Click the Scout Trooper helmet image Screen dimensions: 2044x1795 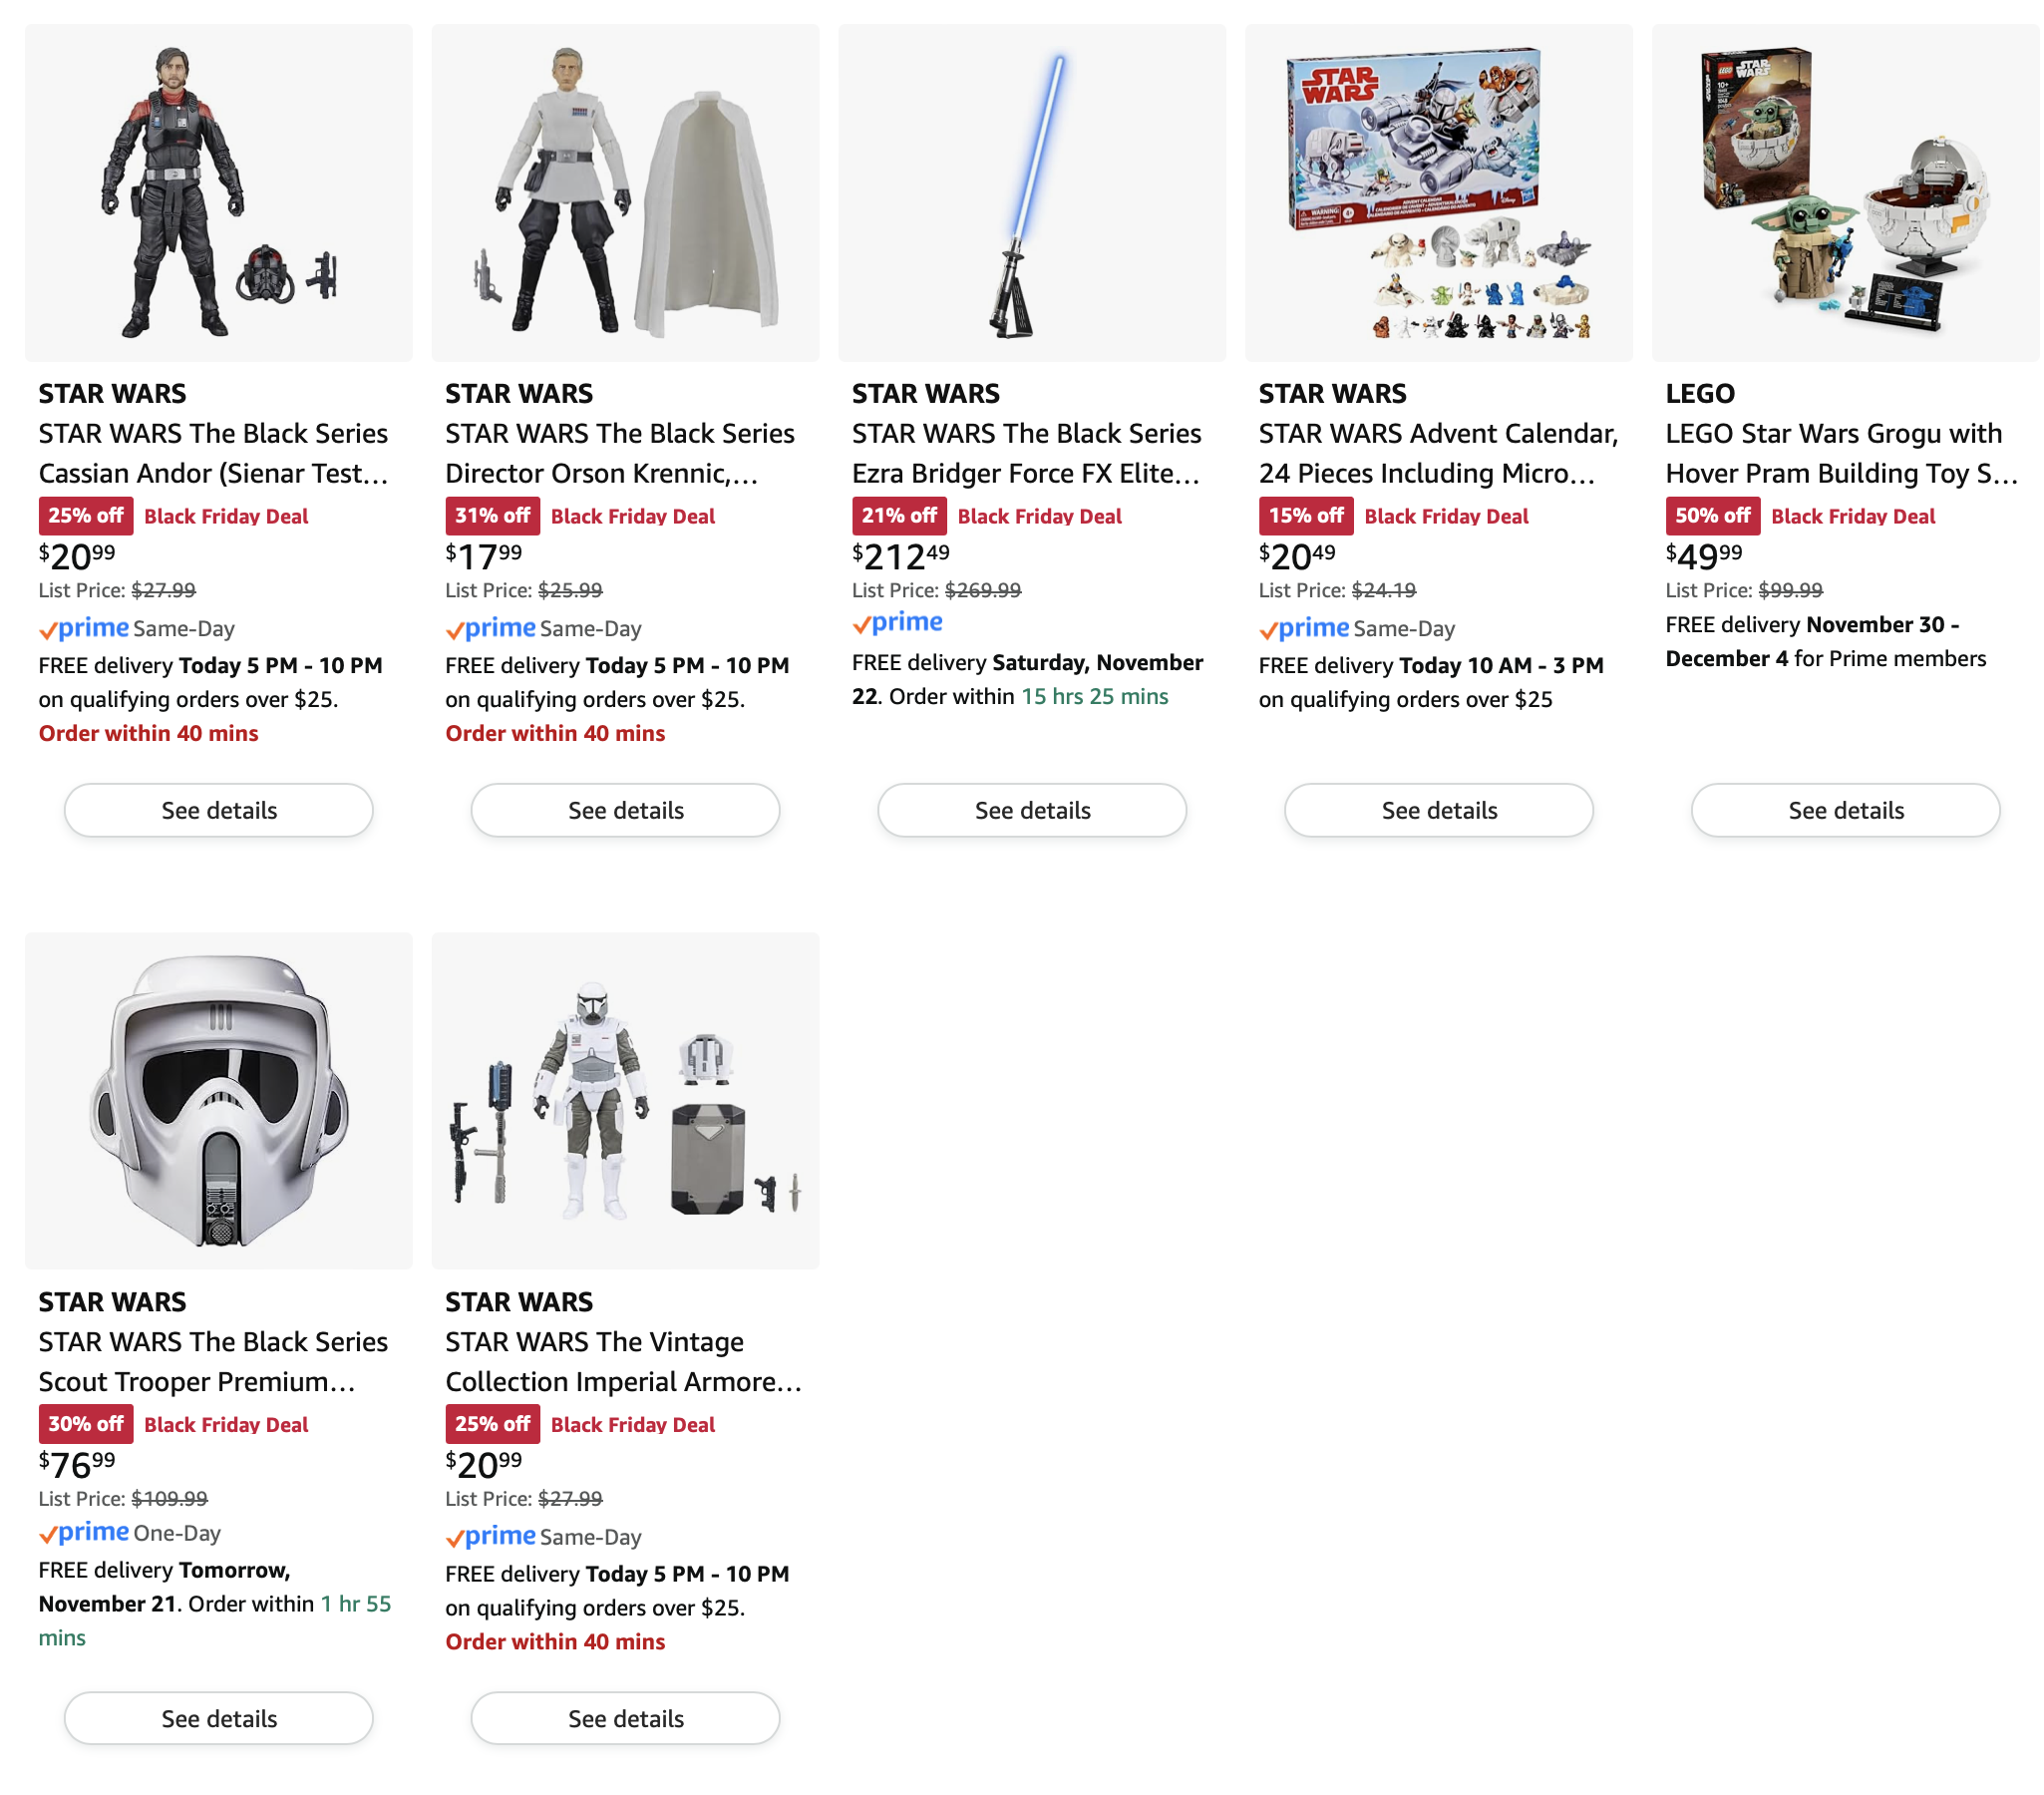click(218, 1100)
